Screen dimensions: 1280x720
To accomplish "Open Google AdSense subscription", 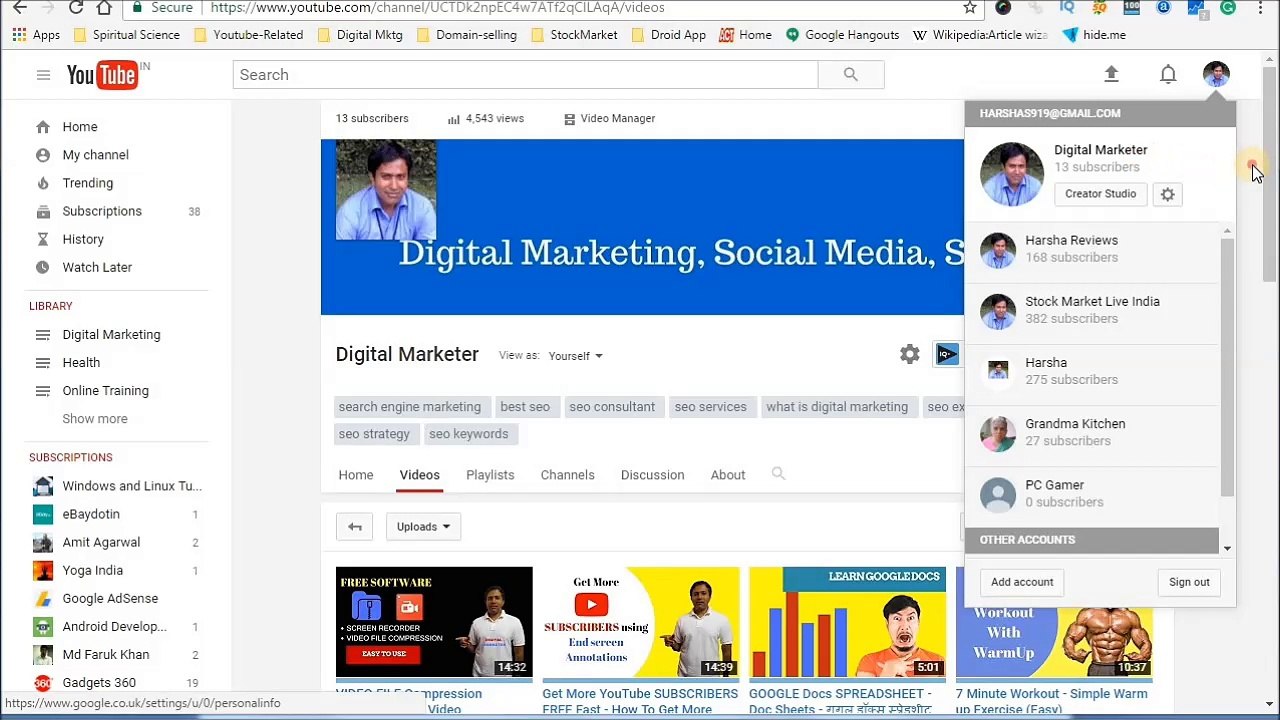I will tap(110, 599).
